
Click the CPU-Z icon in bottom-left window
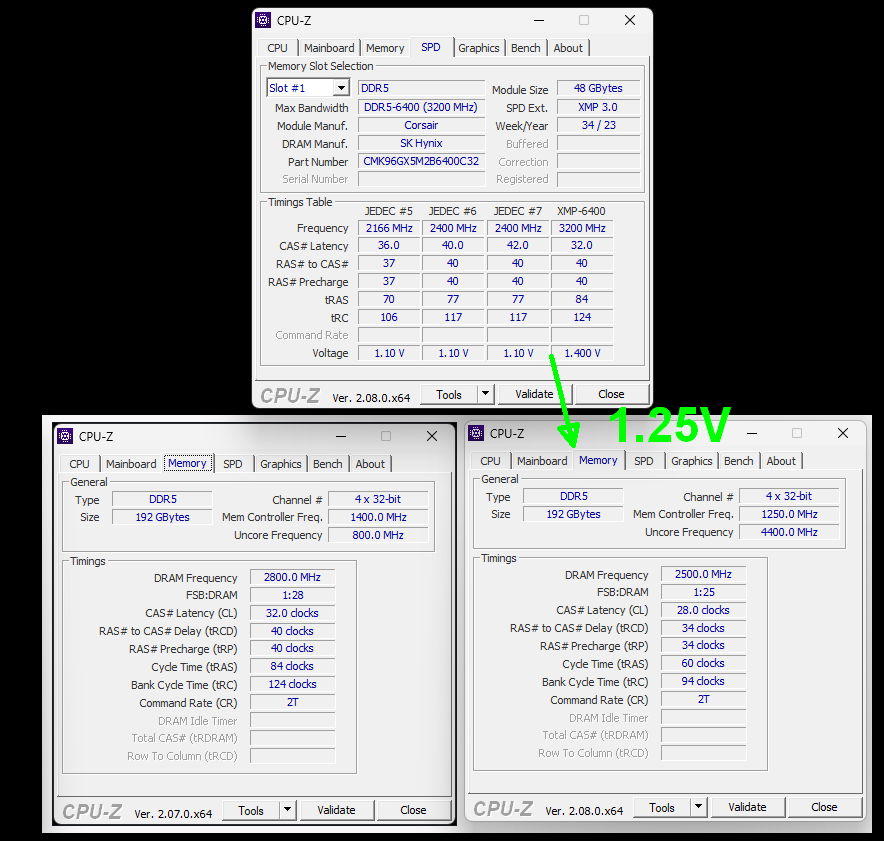pyautogui.click(x=65, y=436)
